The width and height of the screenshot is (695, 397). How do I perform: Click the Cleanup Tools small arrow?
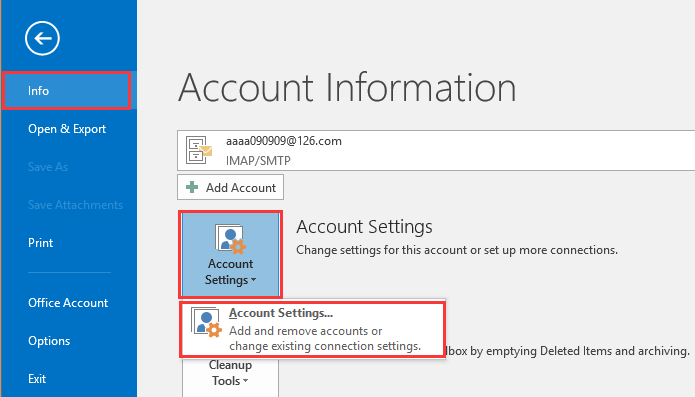pos(246,381)
